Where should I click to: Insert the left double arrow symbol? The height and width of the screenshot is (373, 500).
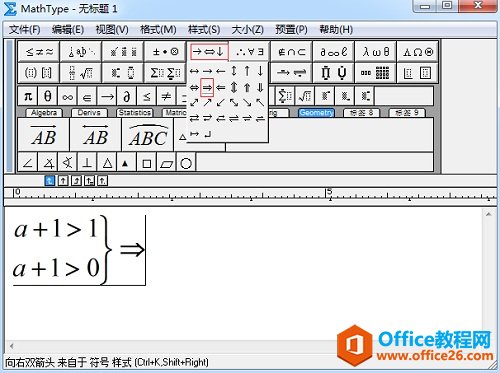(x=220, y=88)
